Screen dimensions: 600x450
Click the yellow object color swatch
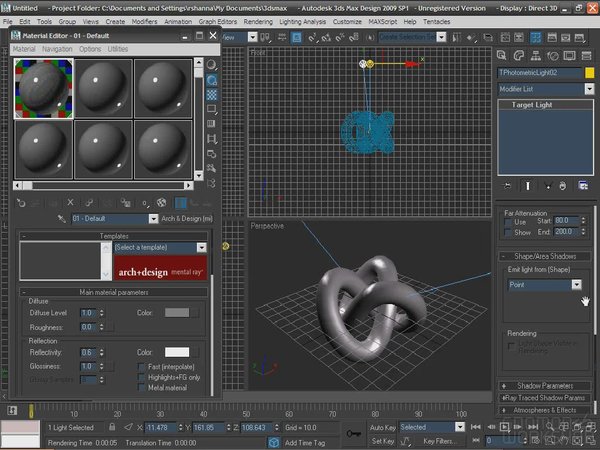[x=589, y=73]
